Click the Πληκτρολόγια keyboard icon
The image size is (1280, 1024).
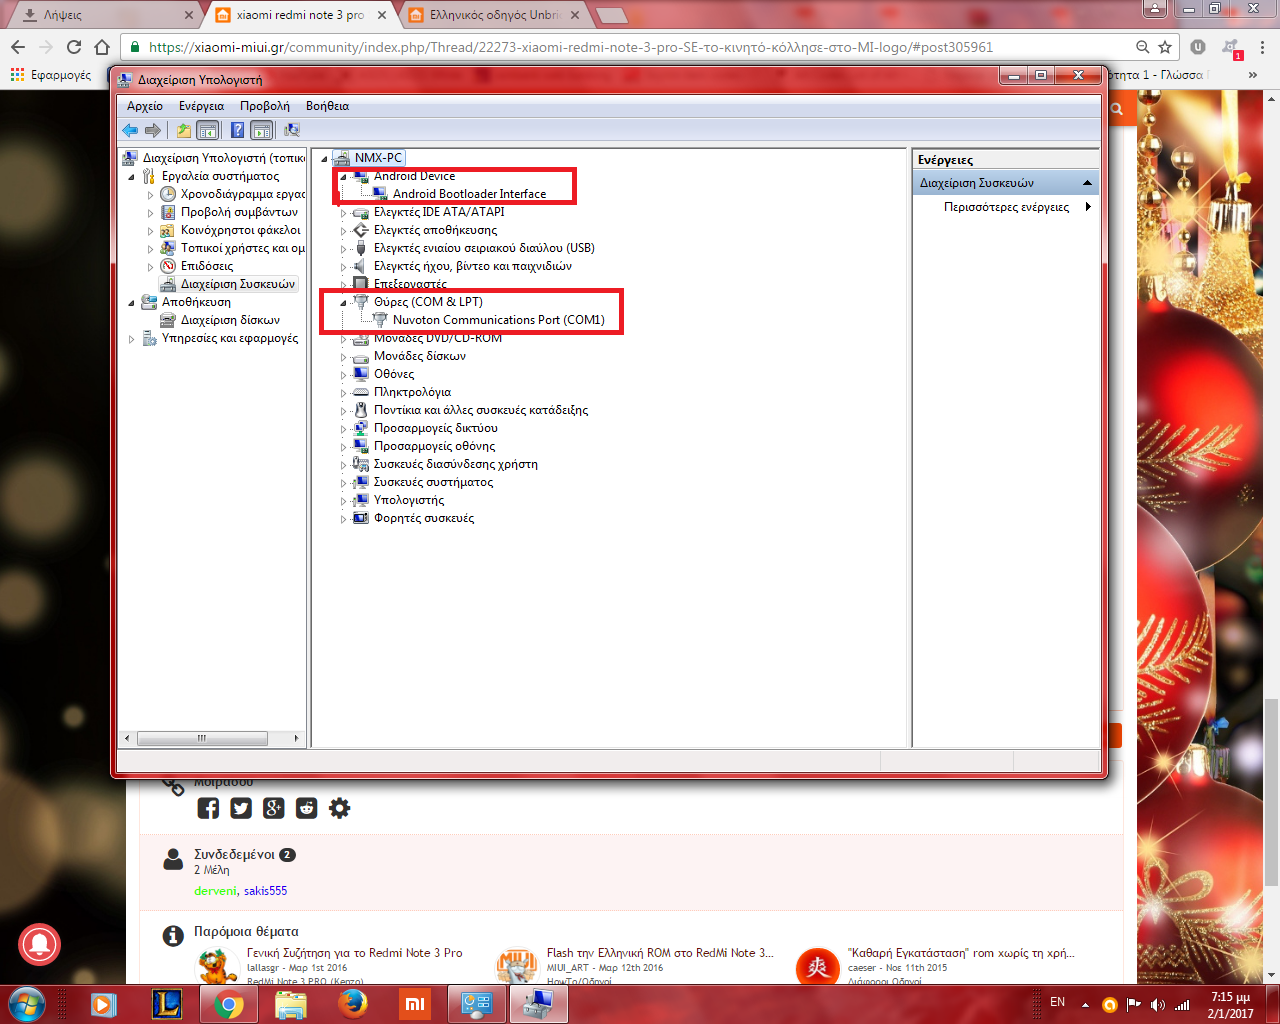coord(361,392)
